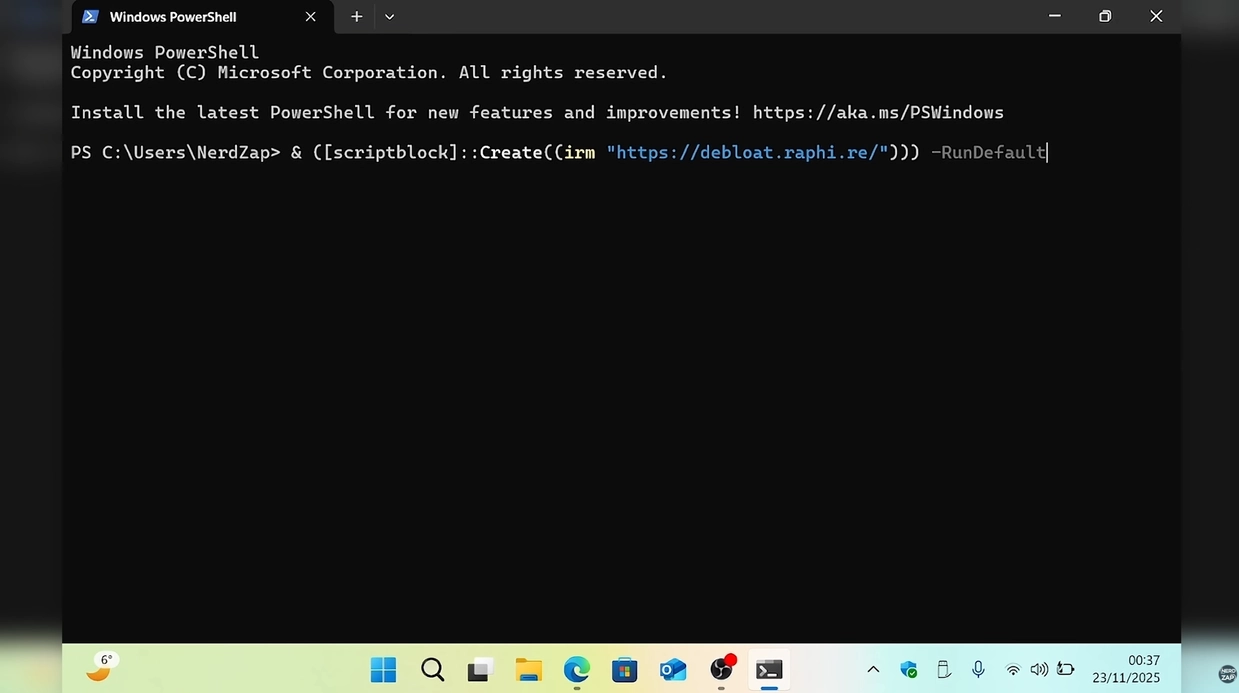Switch to OBS Studio on taskbar

pos(721,670)
